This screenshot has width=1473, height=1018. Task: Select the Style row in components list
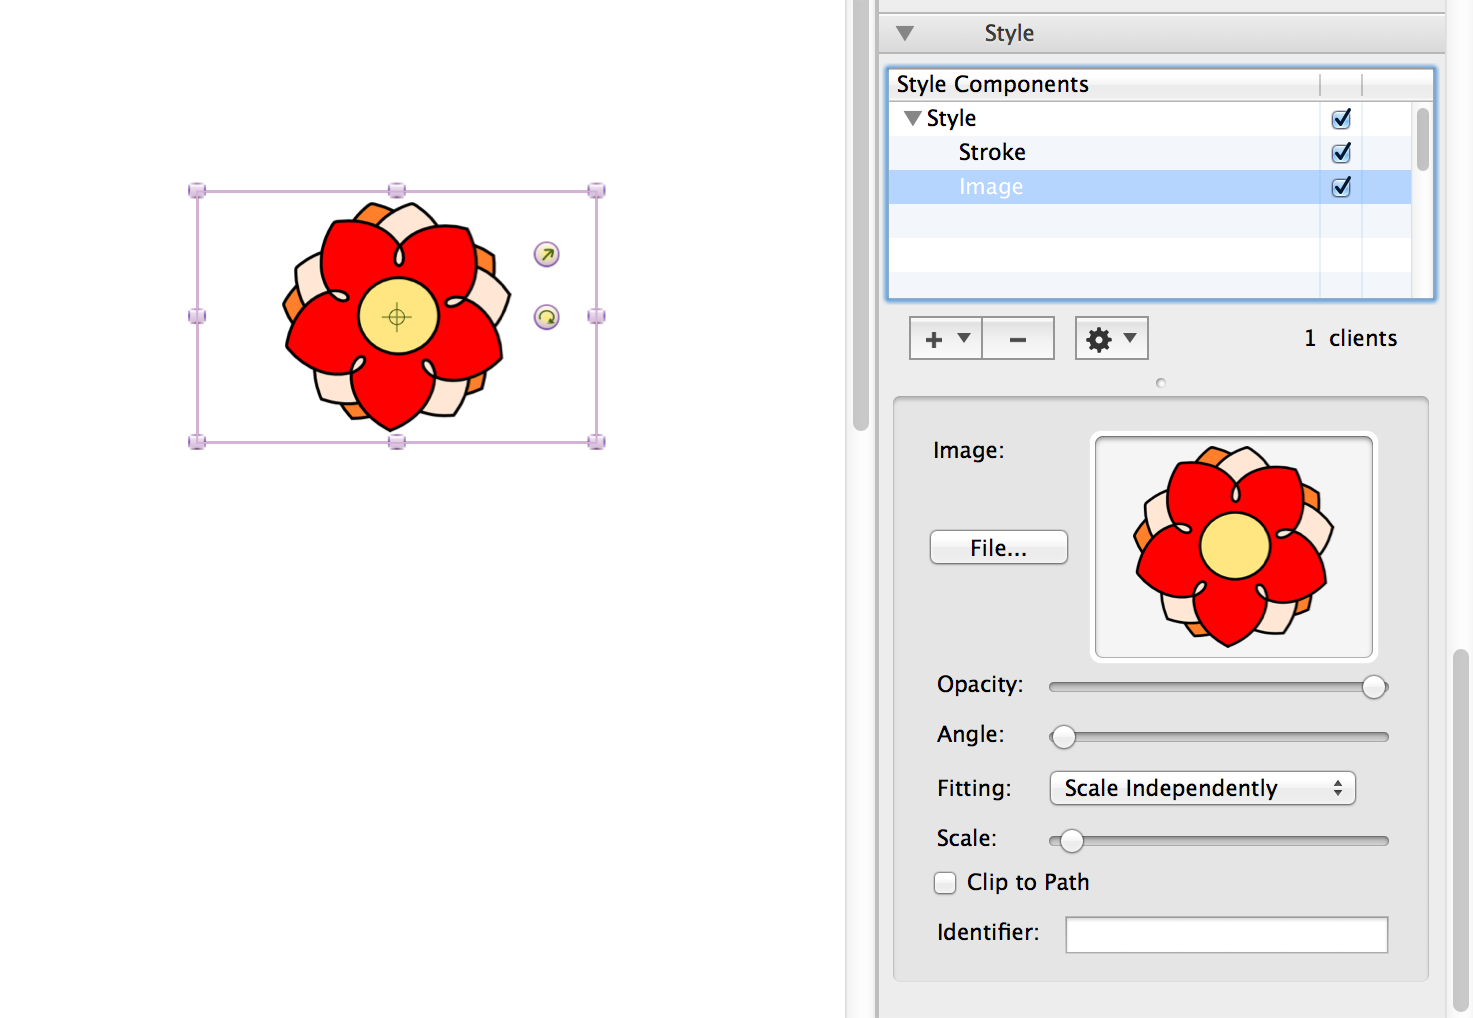pos(1149,118)
